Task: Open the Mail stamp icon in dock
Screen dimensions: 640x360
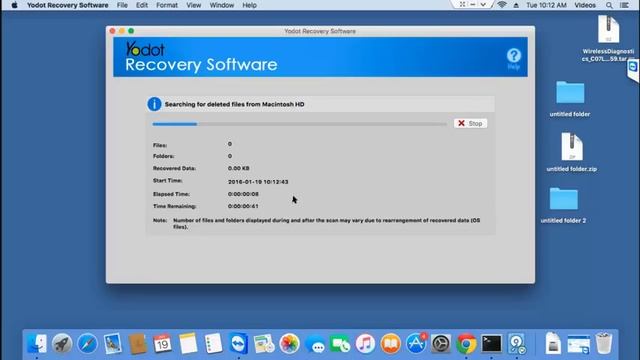Action: coord(113,343)
